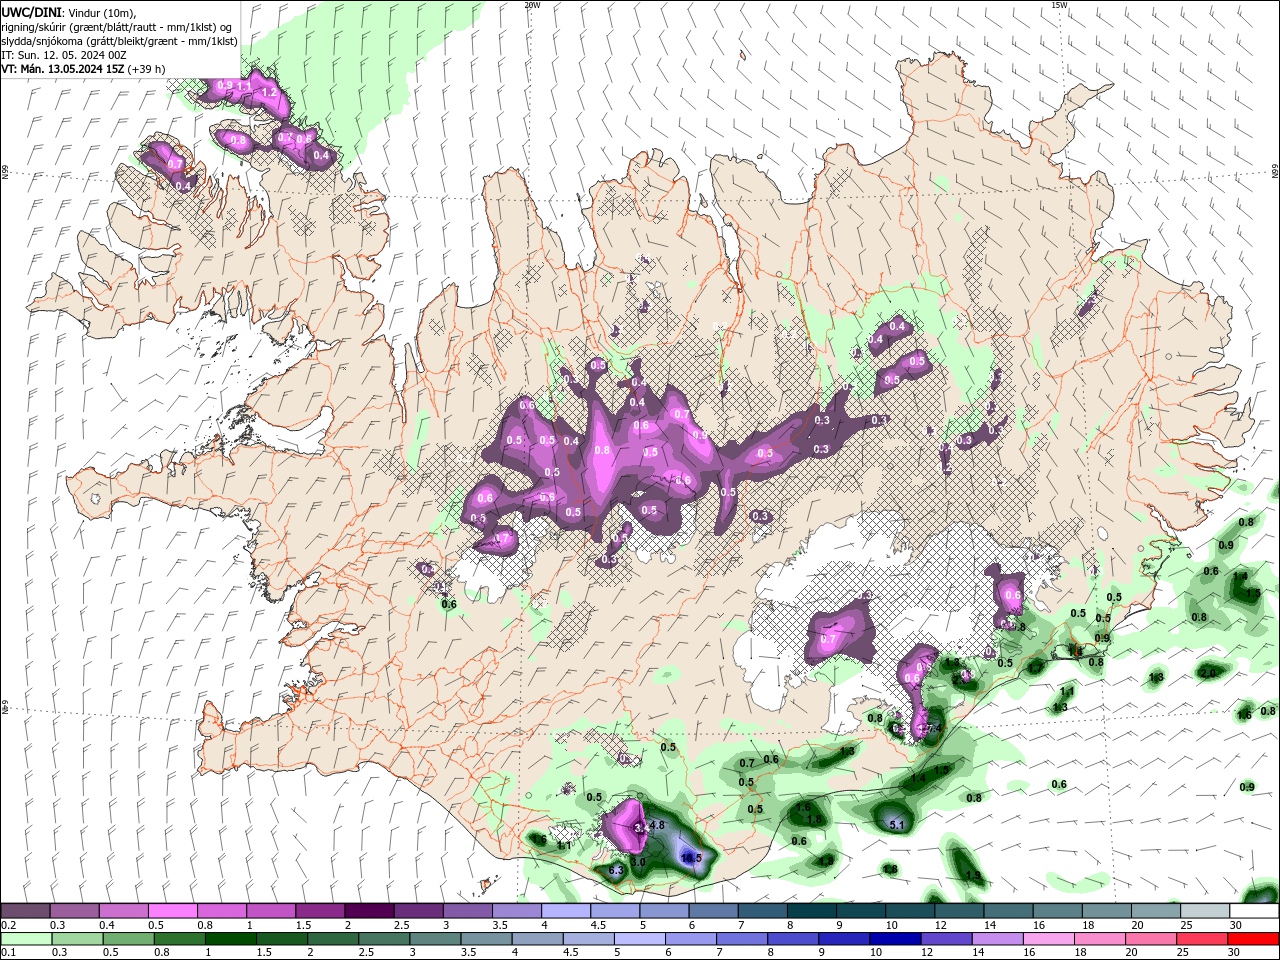This screenshot has width=1280, height=960.
Task: Click the '6.3' rainfall value near southern tip
Action: pos(616,871)
